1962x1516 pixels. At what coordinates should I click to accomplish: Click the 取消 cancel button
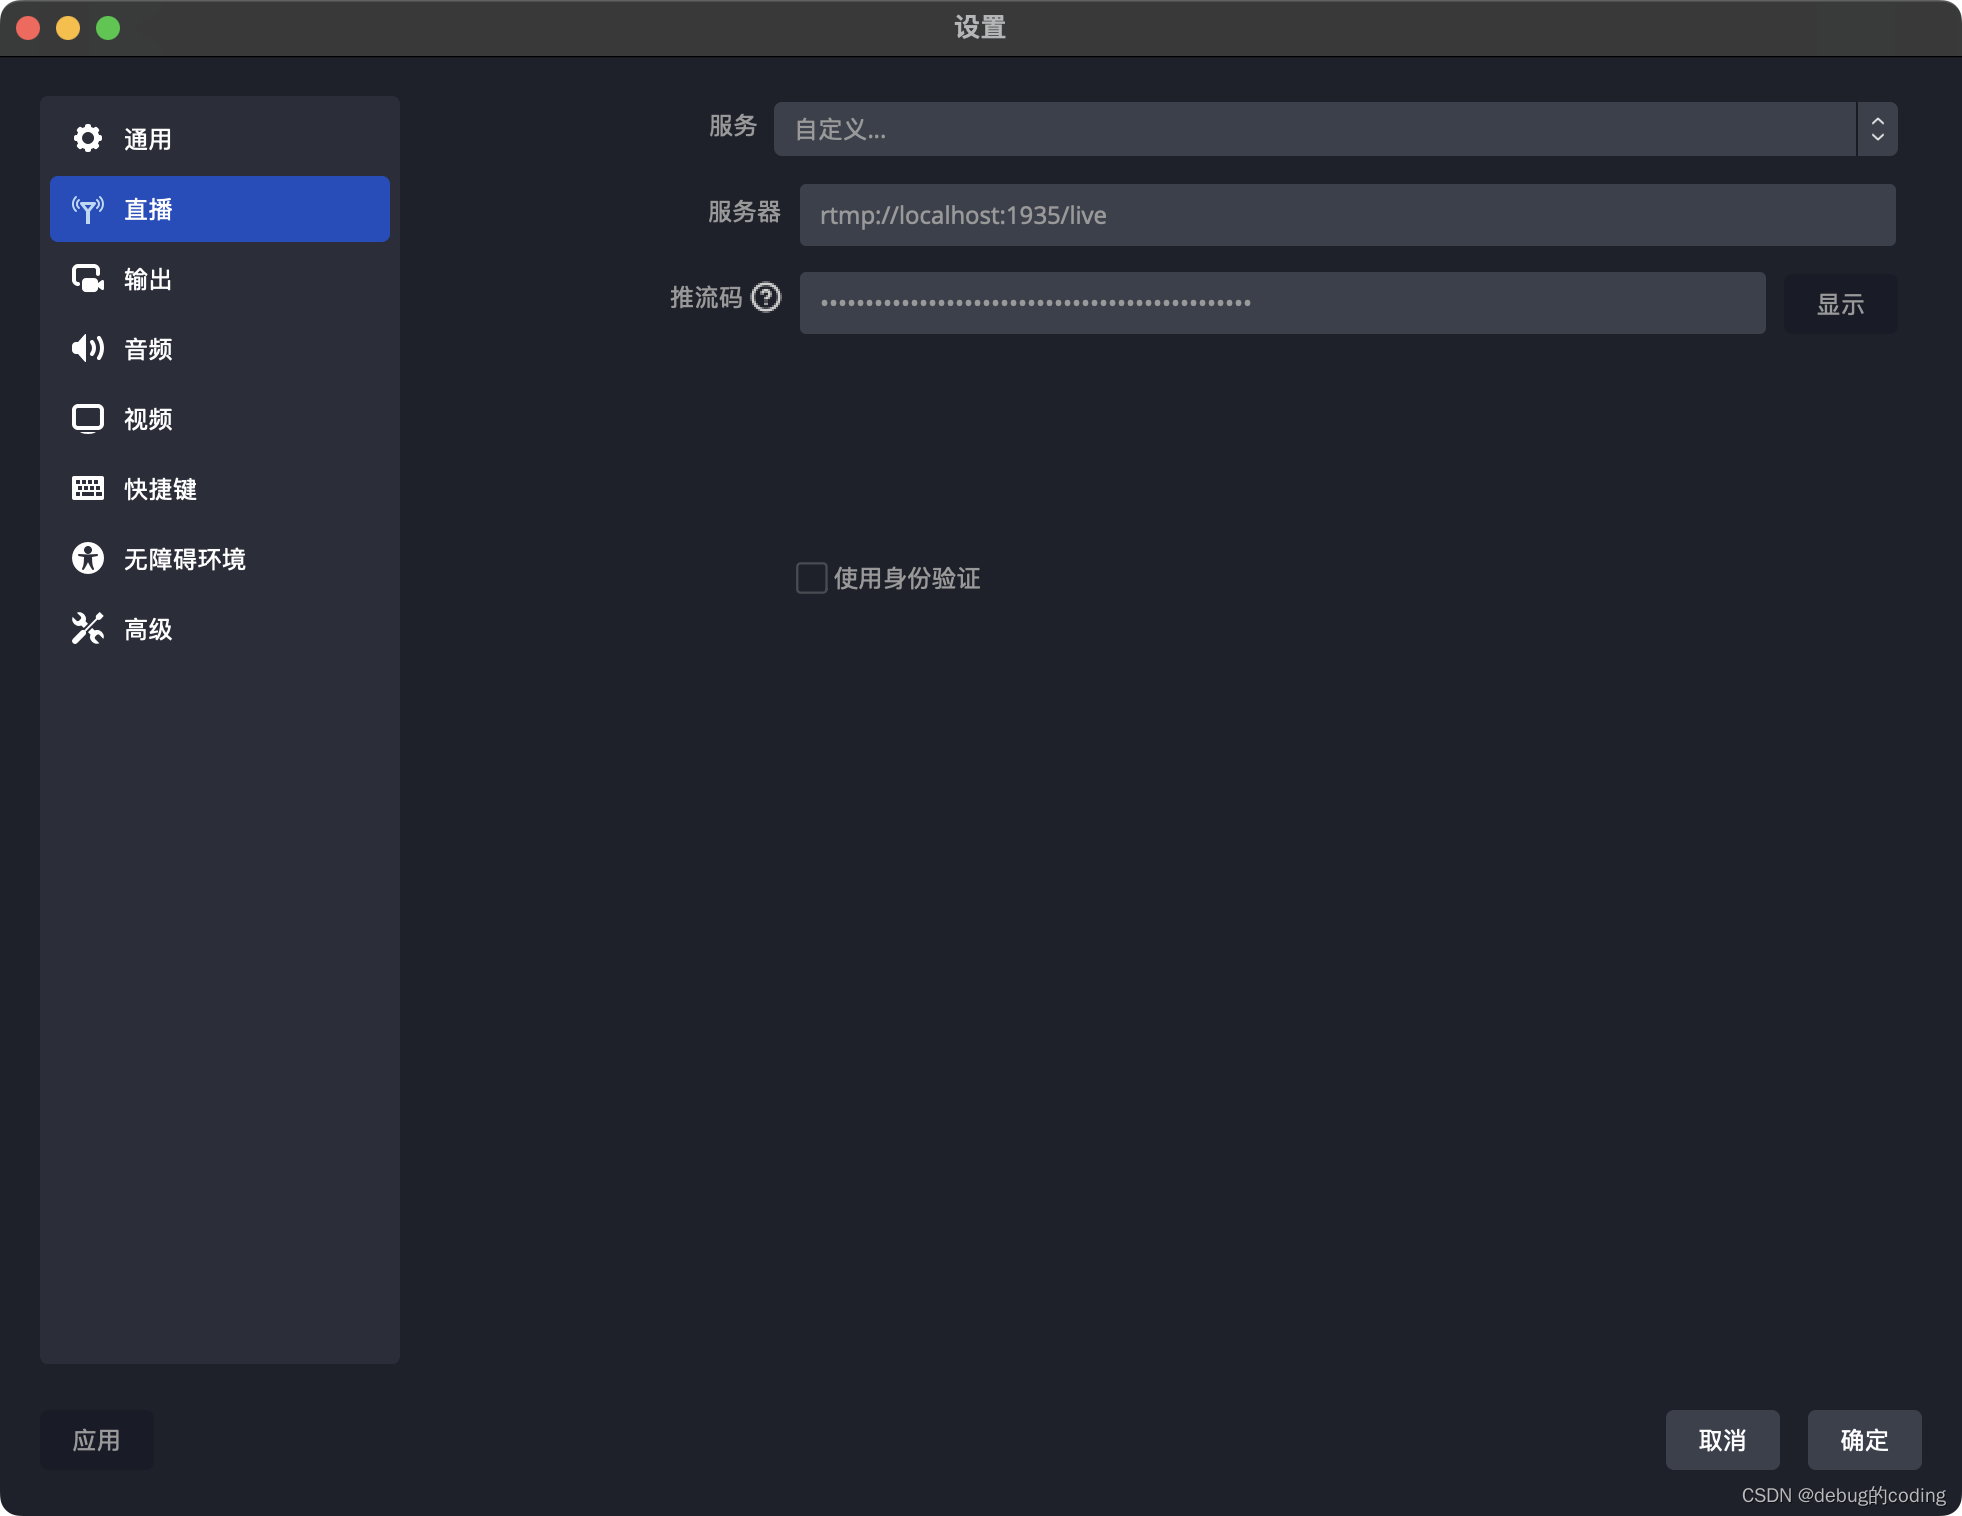[1722, 1440]
